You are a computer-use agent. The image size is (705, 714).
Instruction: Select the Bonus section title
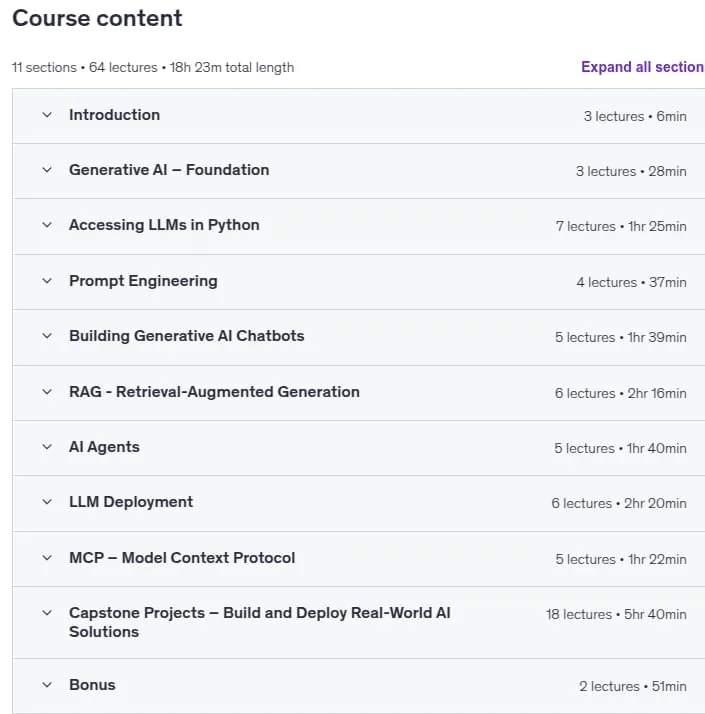pyautogui.click(x=92, y=685)
